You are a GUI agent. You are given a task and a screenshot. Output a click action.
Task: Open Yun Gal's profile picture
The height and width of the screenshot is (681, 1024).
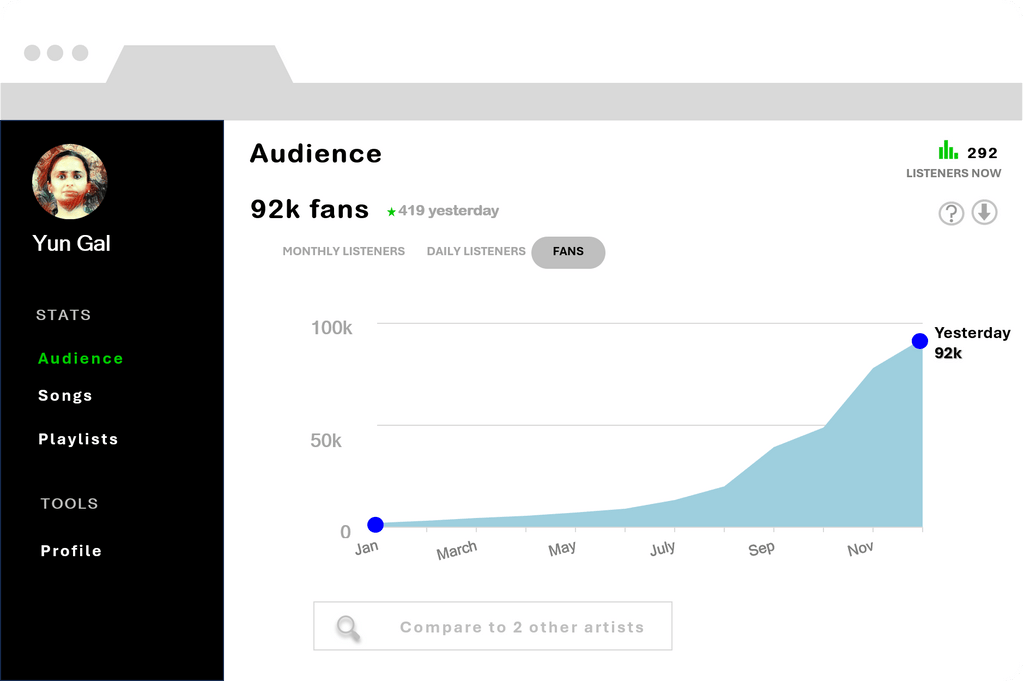[70, 181]
